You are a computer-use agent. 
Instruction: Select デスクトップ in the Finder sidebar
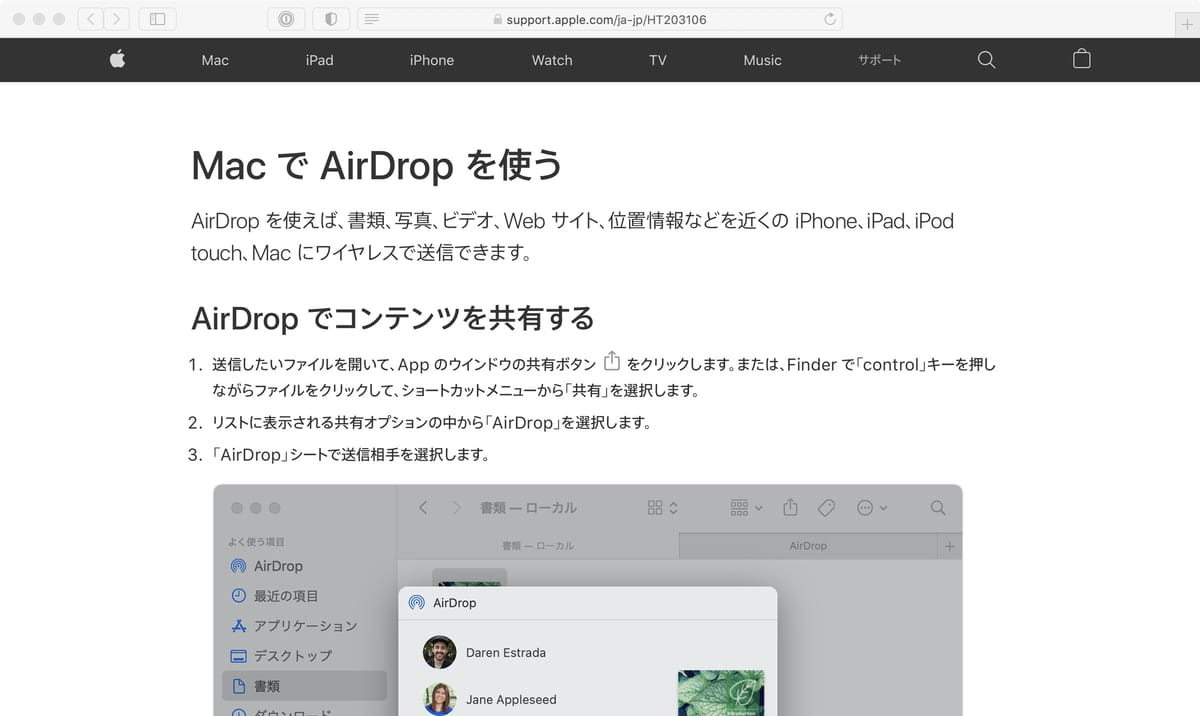[305, 656]
